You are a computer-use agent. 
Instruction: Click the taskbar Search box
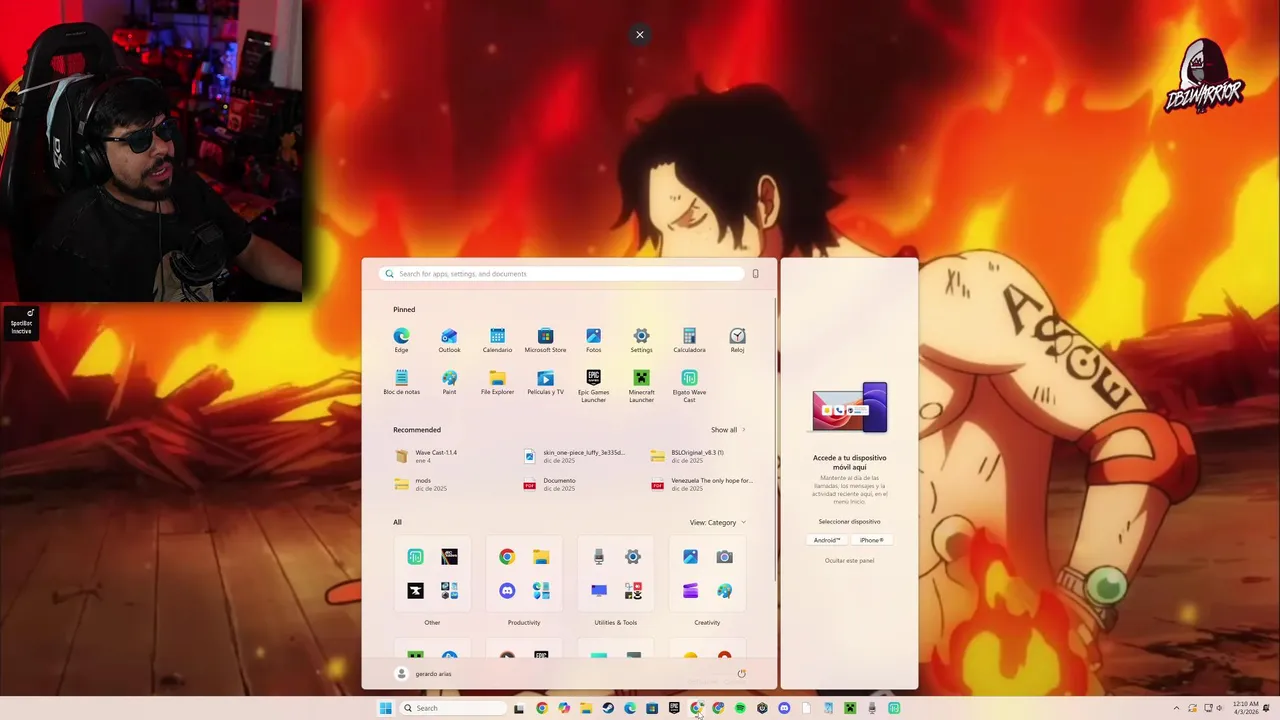coord(452,708)
